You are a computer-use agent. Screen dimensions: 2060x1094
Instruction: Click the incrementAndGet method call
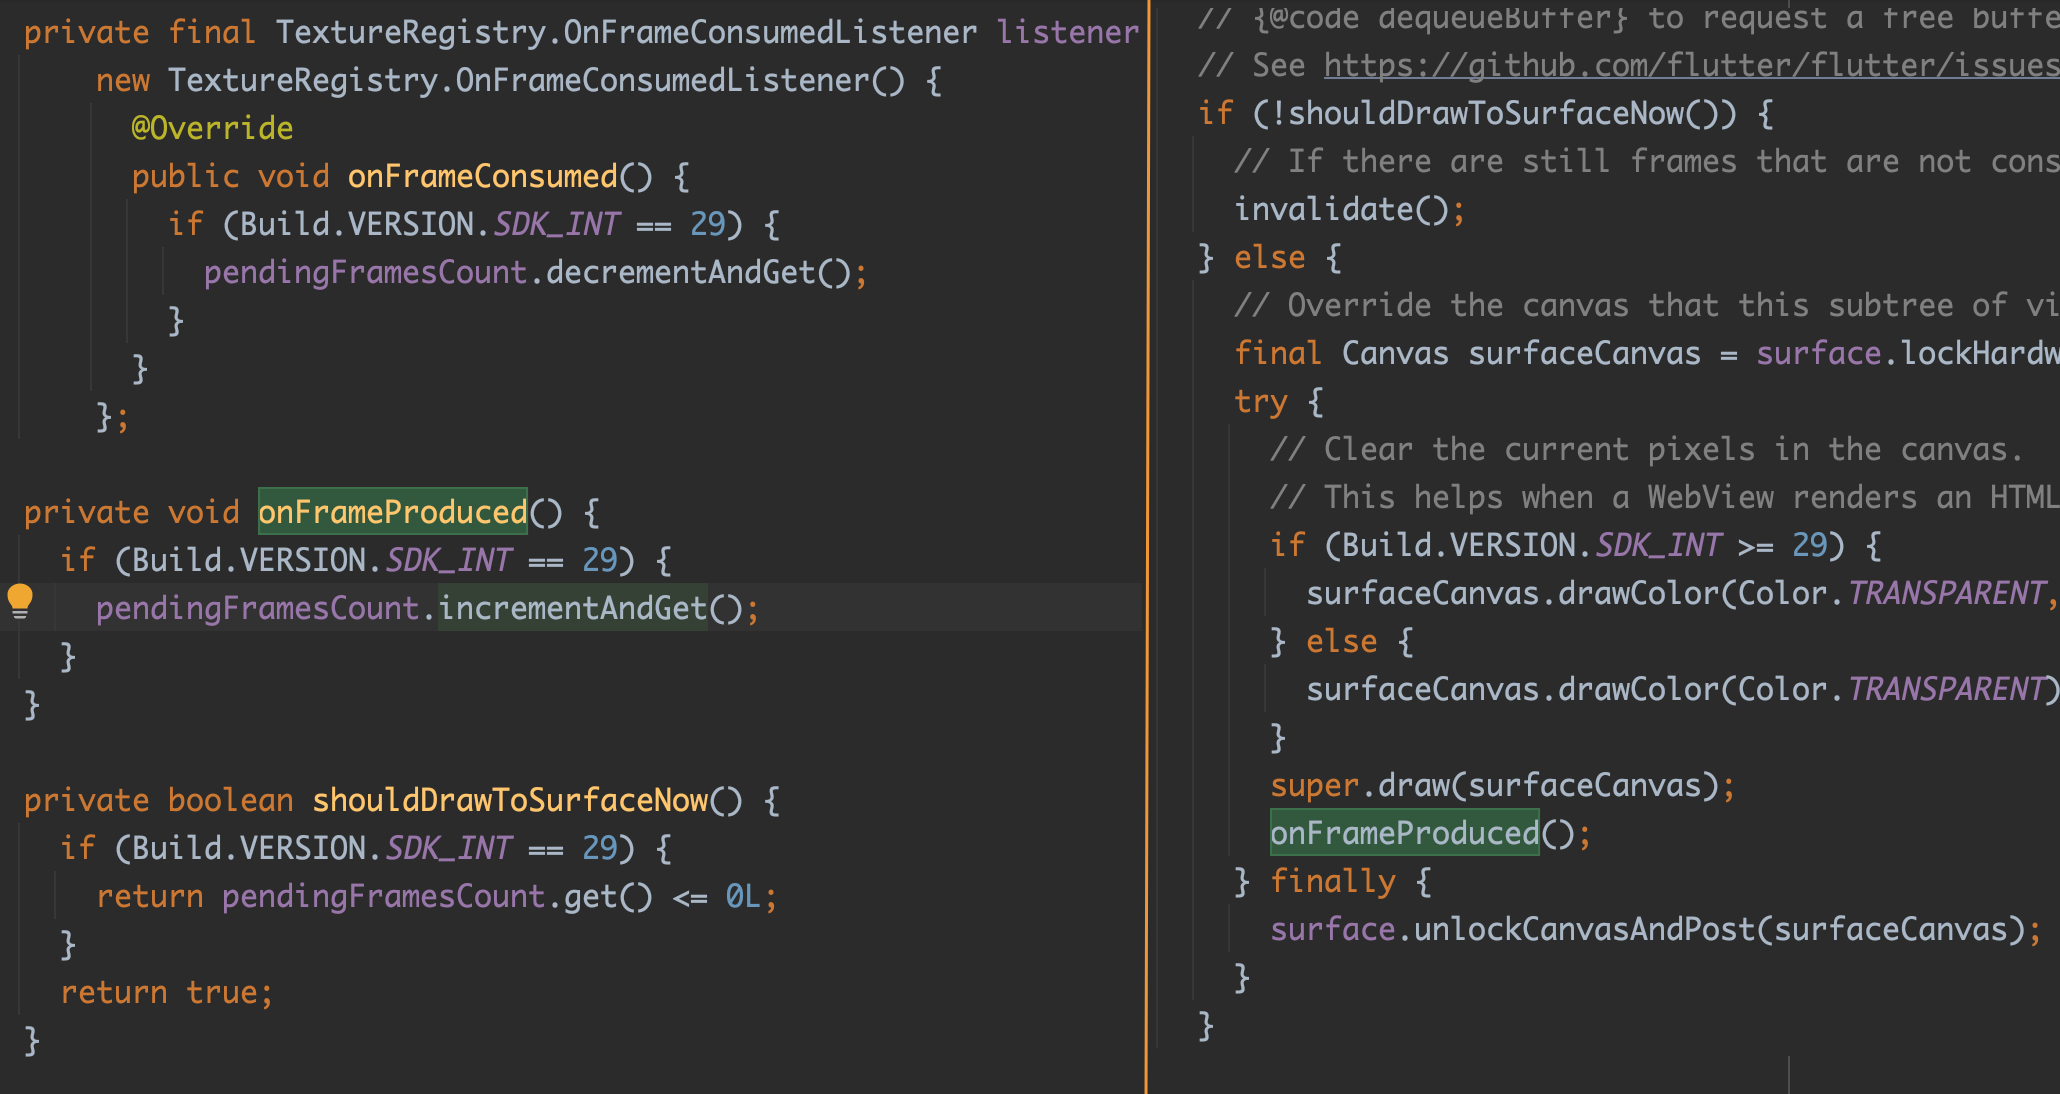572,608
